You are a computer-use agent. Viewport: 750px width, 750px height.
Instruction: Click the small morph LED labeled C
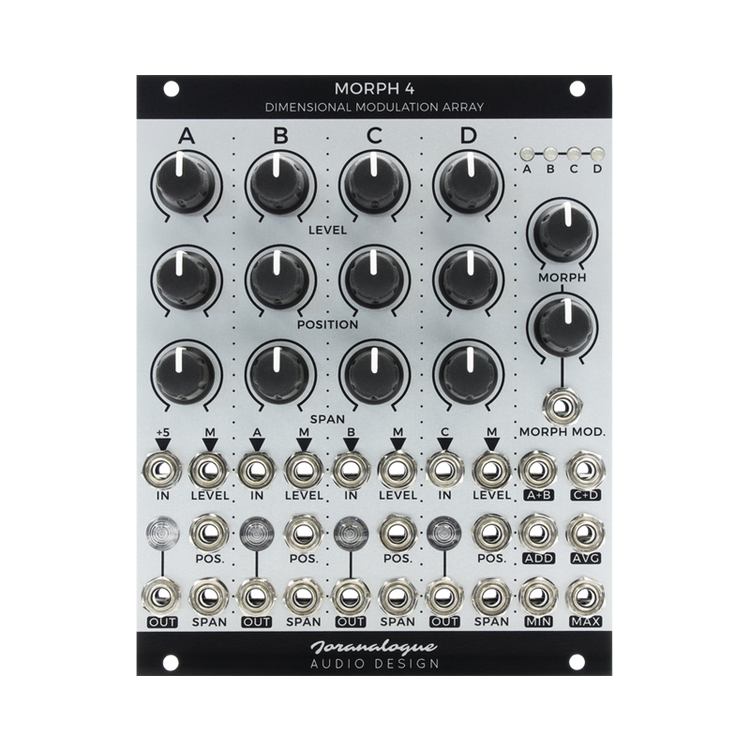click(x=574, y=154)
